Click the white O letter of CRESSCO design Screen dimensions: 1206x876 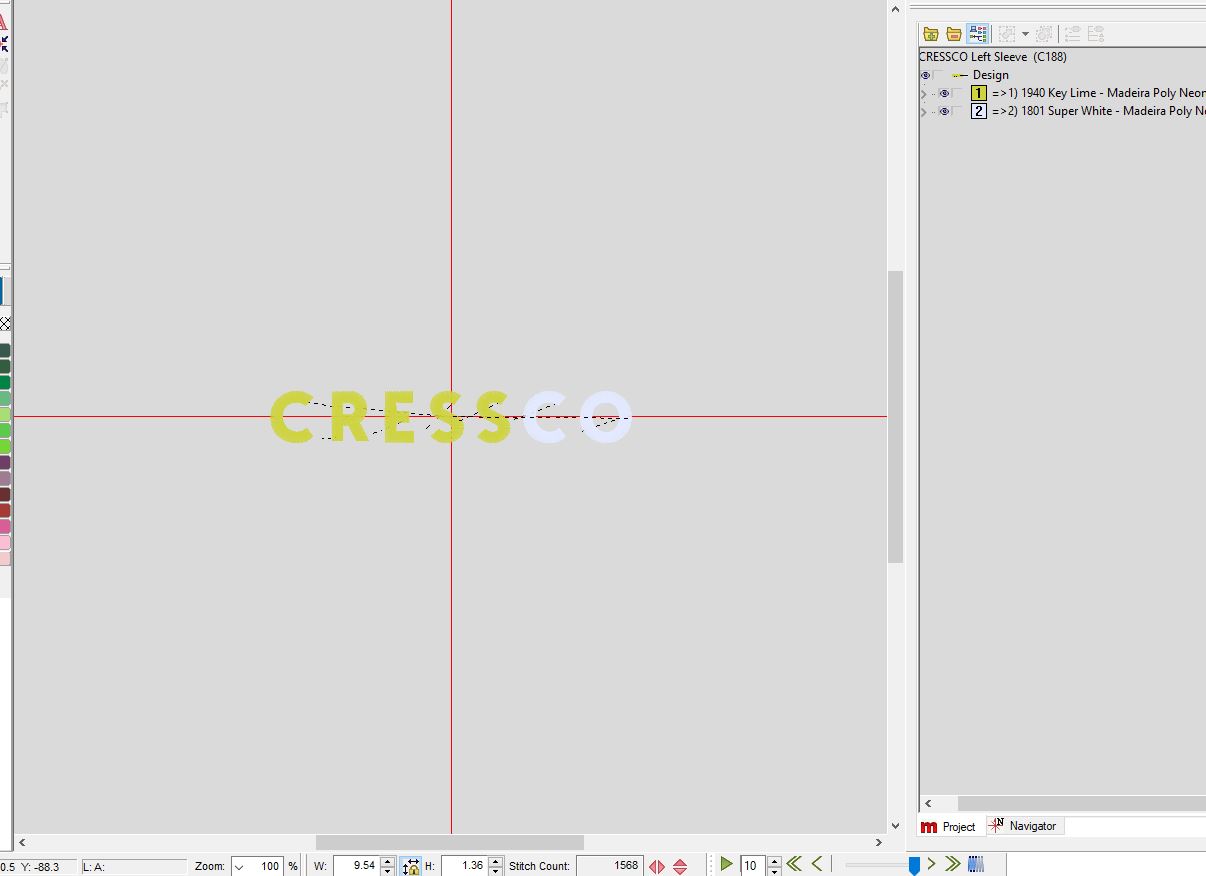[x=606, y=417]
